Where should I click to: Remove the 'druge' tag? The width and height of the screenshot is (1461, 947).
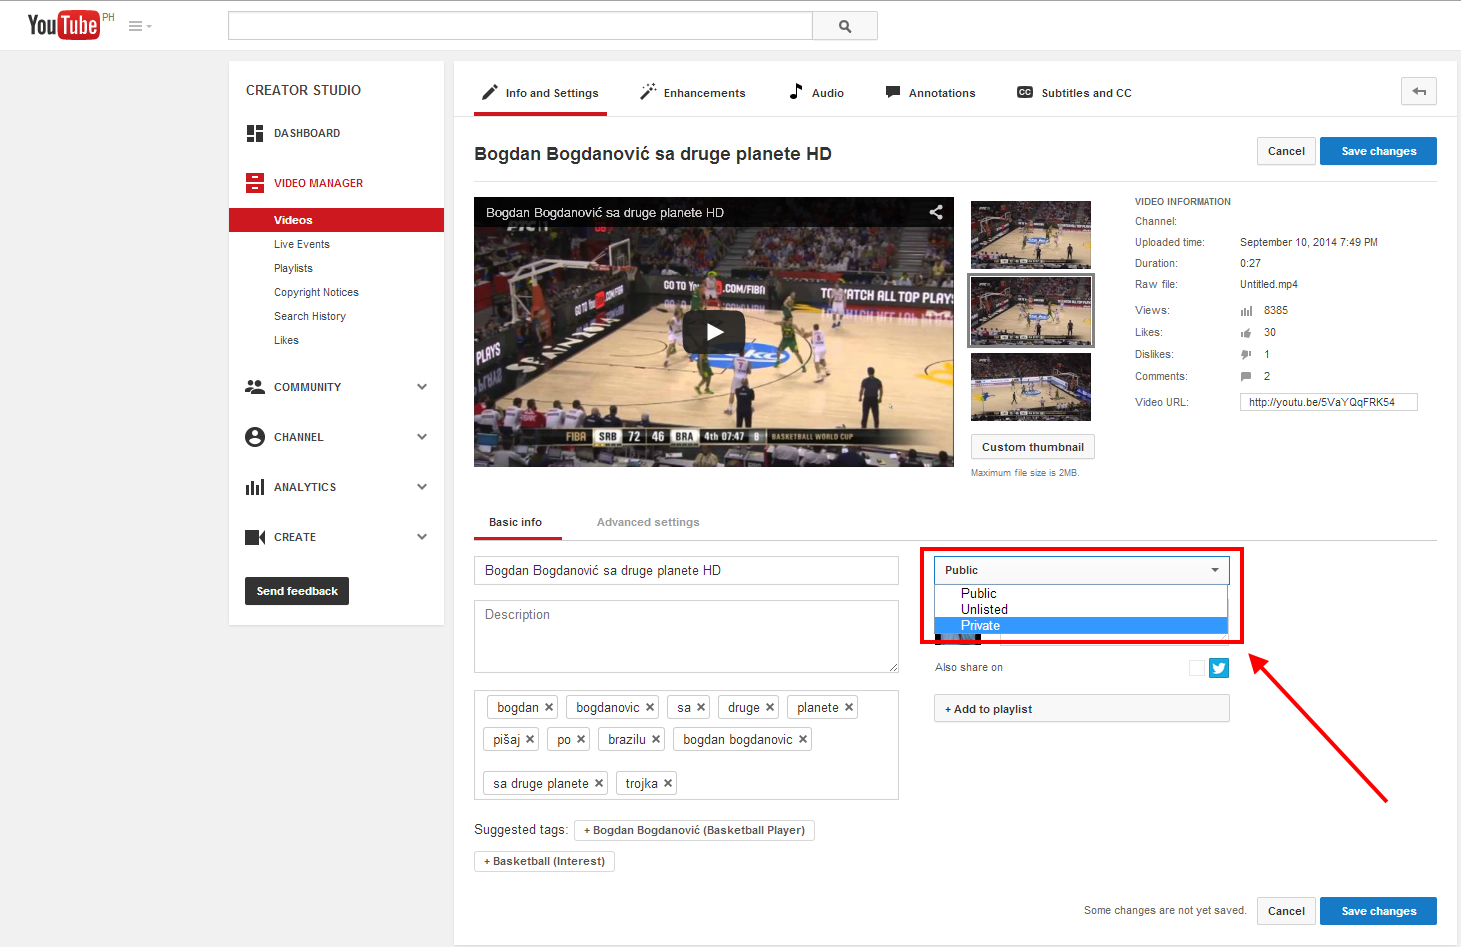[770, 707]
